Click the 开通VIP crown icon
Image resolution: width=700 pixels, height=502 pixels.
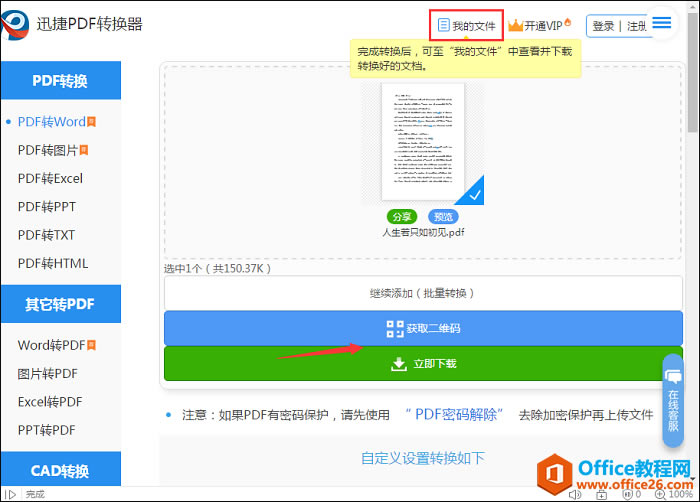(x=515, y=25)
